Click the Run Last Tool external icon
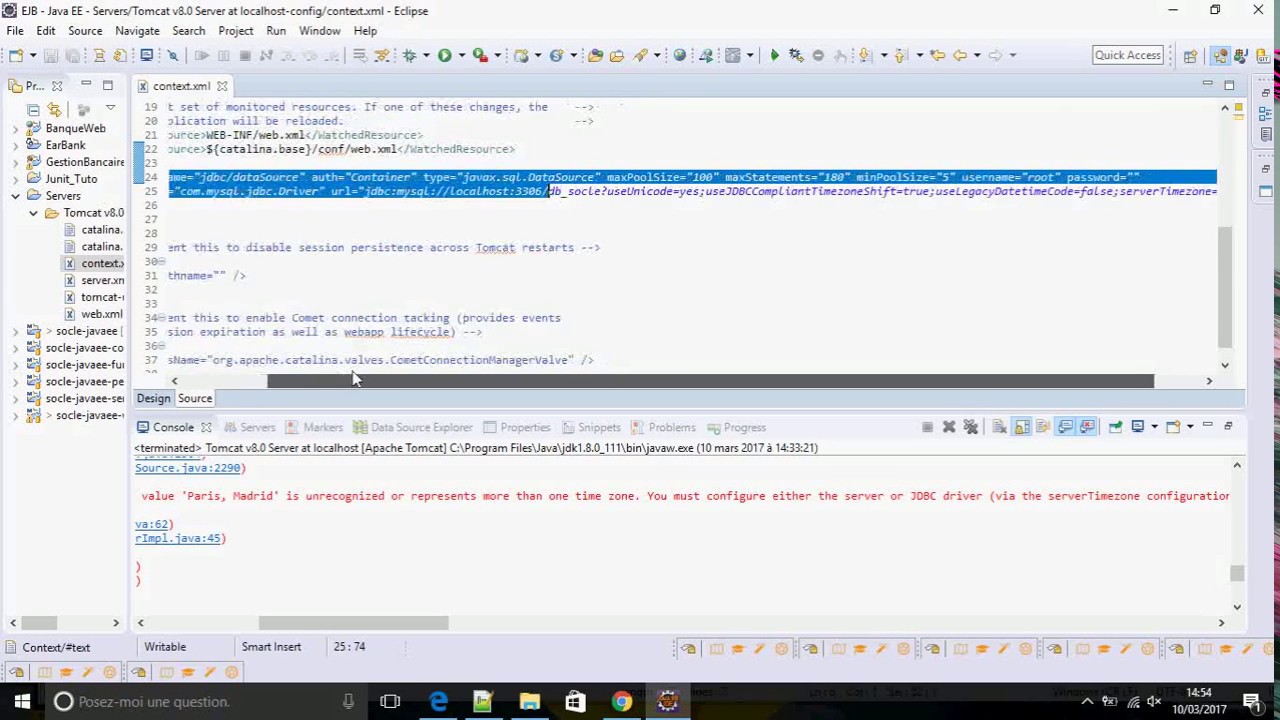The image size is (1280, 720). pyautogui.click(x=480, y=56)
